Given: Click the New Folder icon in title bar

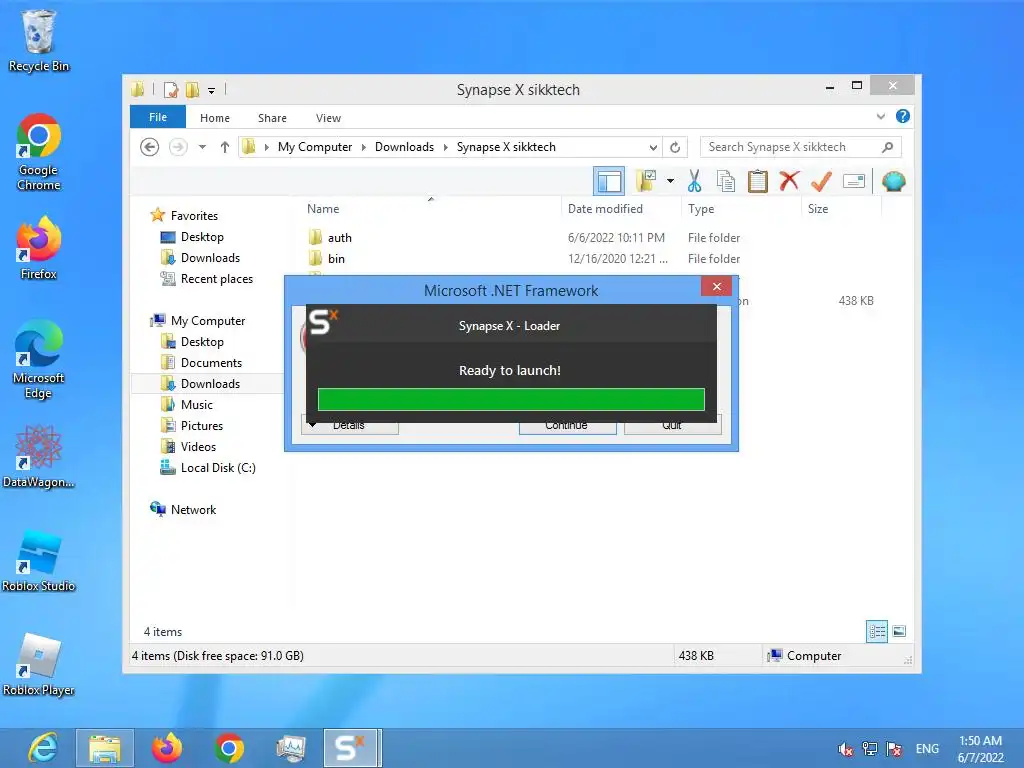Looking at the screenshot, I should [x=193, y=90].
